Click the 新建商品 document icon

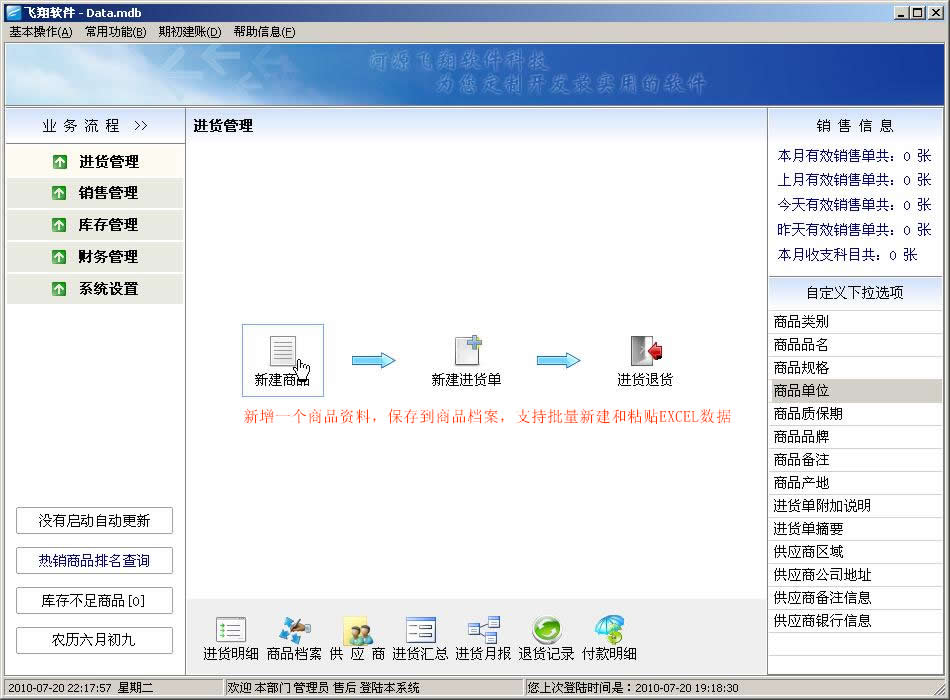(x=283, y=352)
